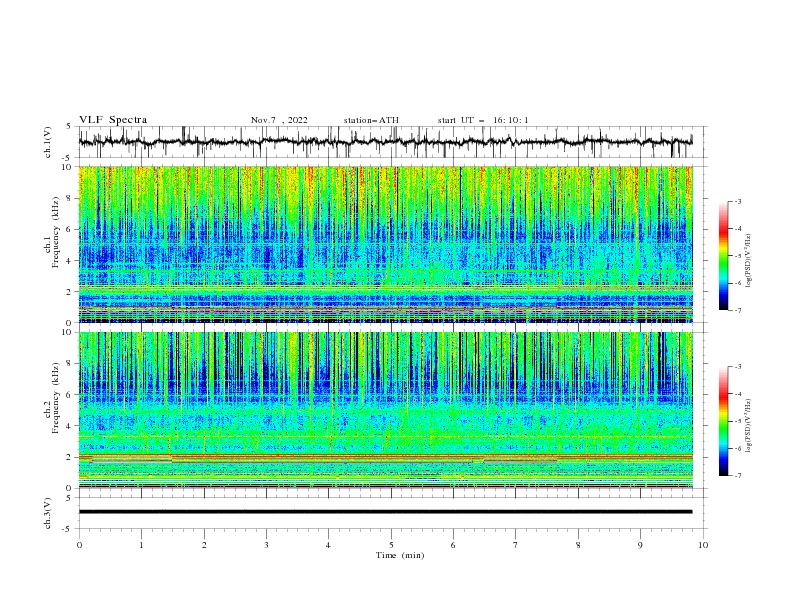This screenshot has height=612, width=792.
Task: Click the ch.1 "Frequency (kHz)" axis label
Action: point(56,233)
